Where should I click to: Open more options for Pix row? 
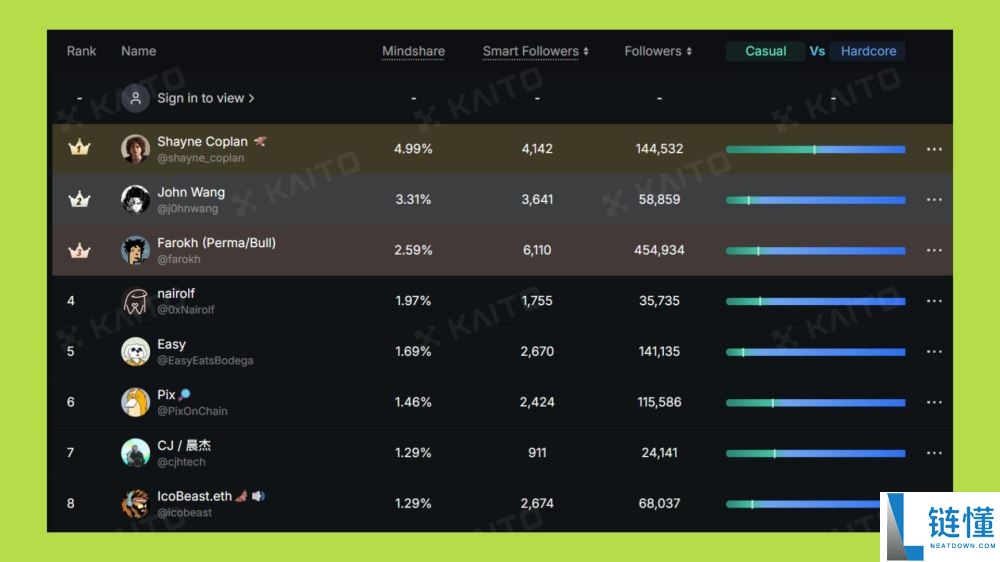pyautogui.click(x=934, y=403)
